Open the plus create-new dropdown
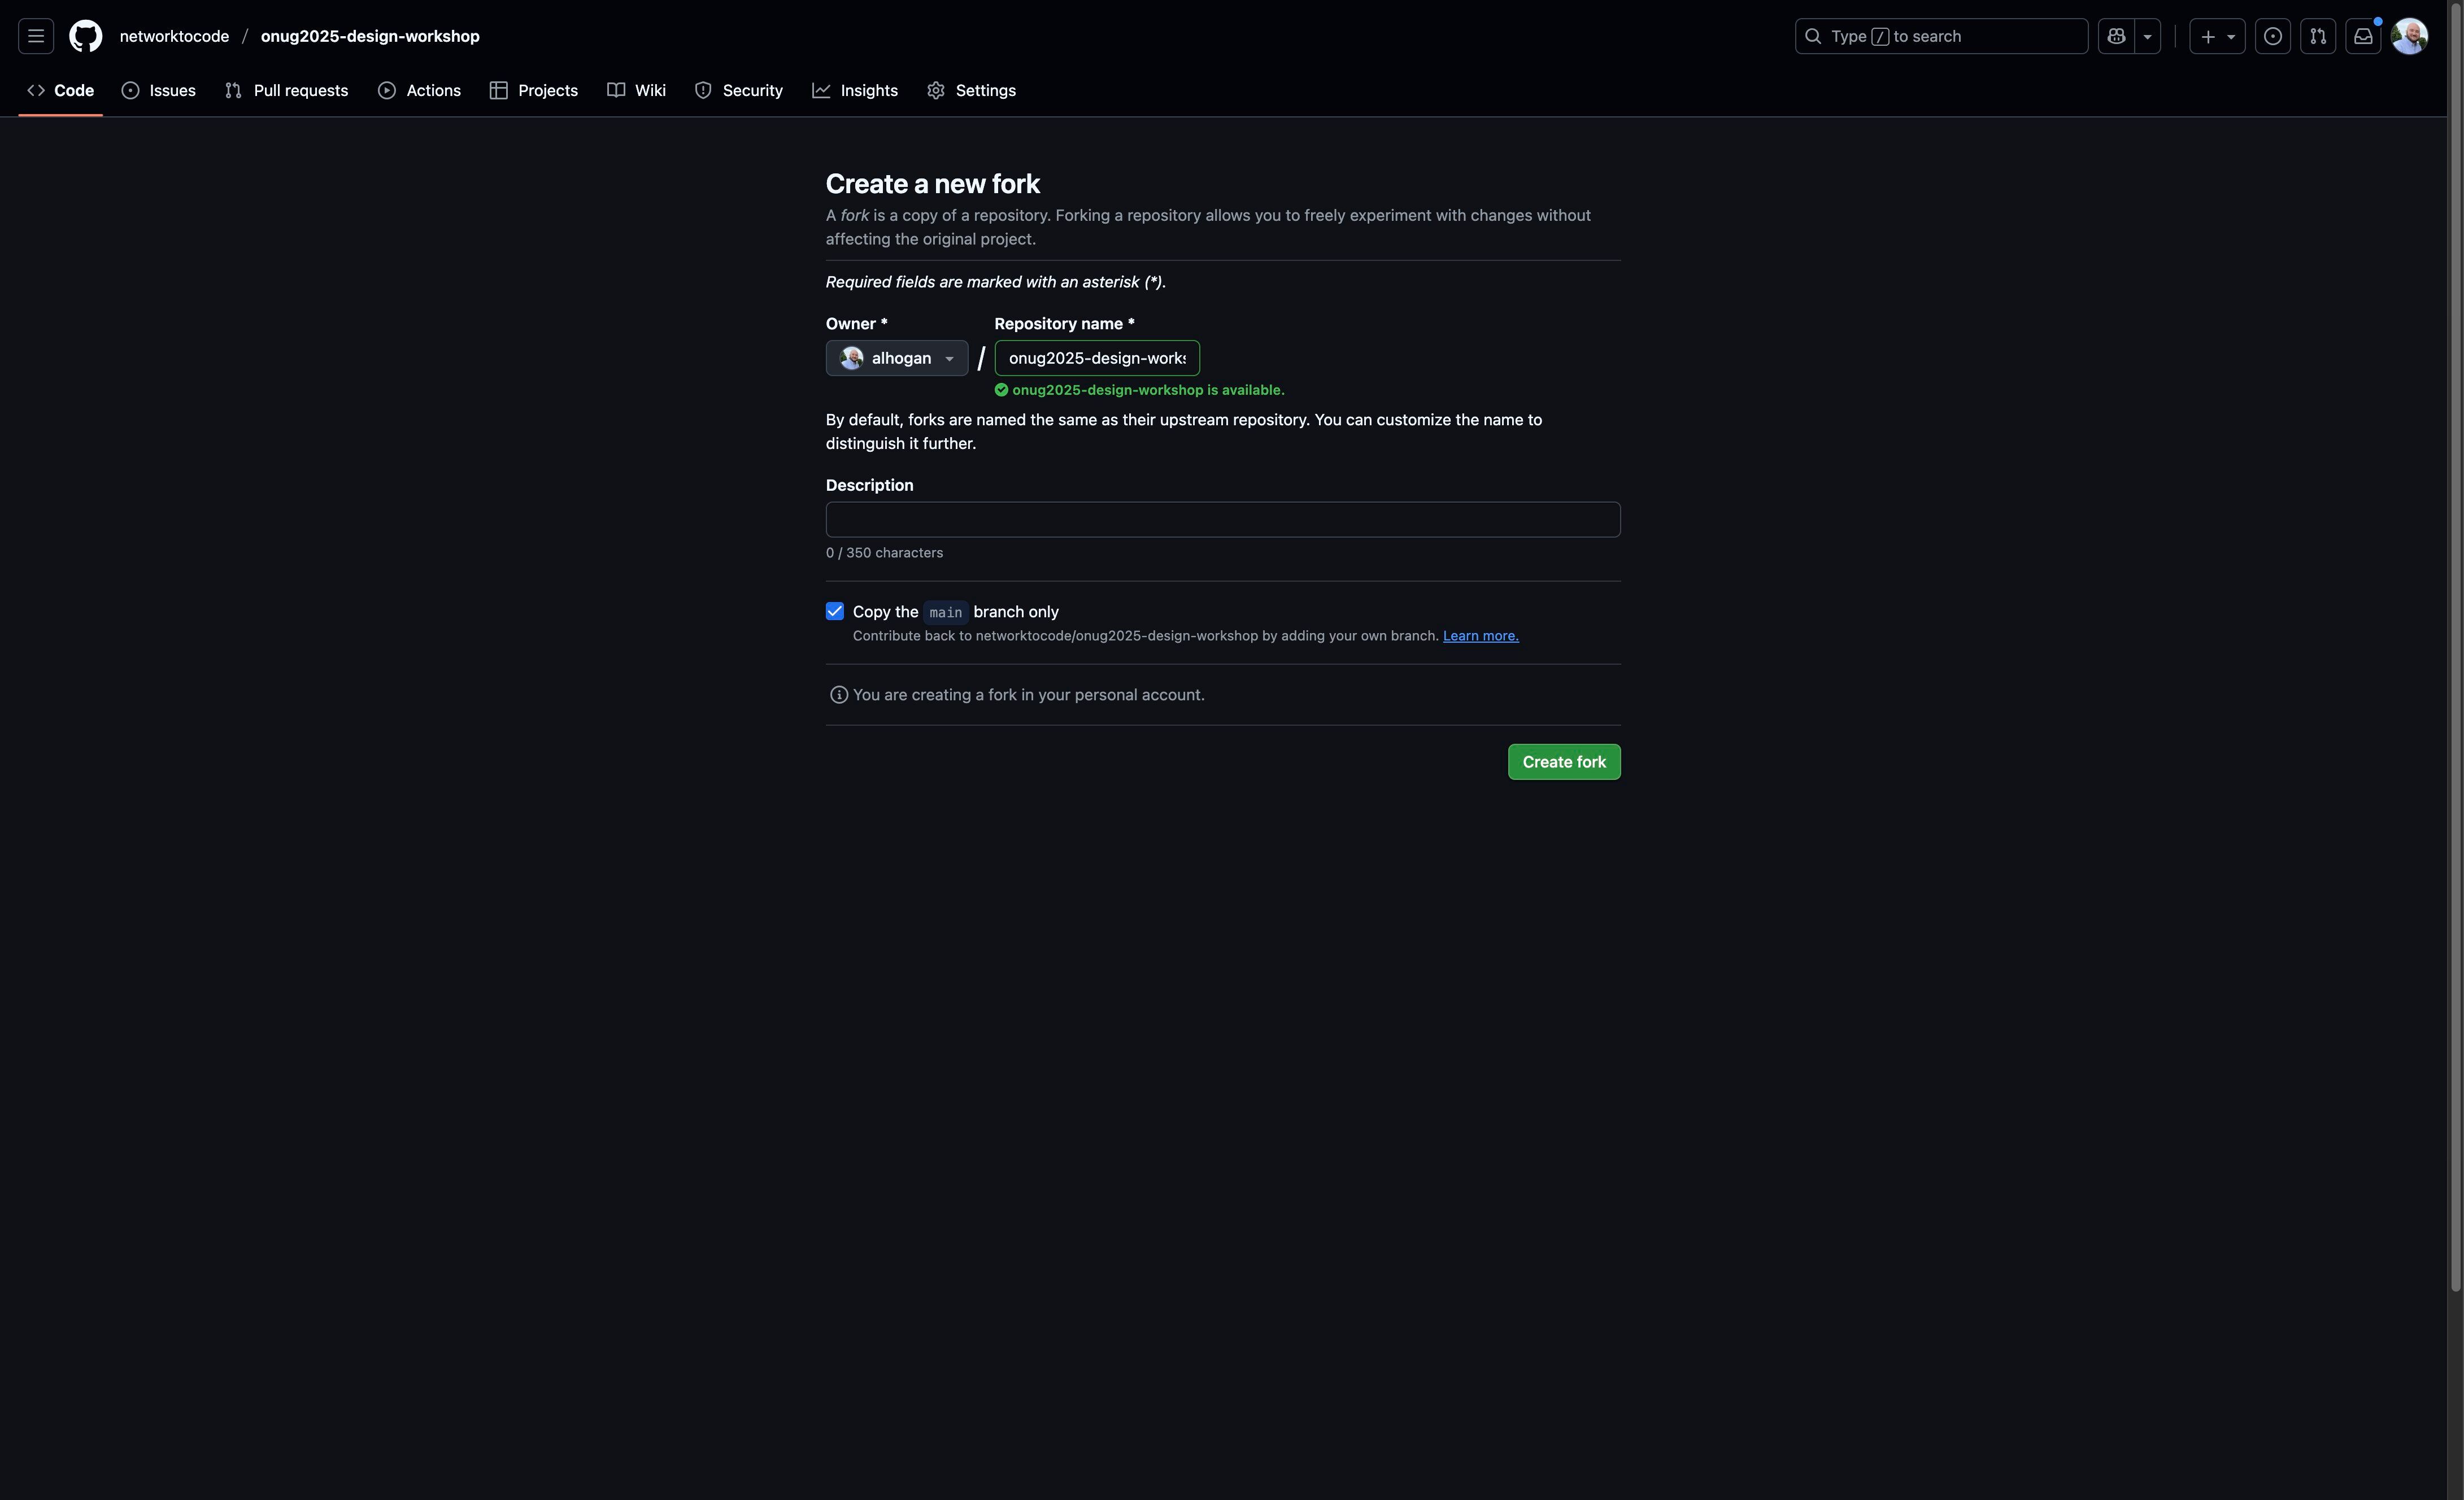 click(x=2217, y=36)
